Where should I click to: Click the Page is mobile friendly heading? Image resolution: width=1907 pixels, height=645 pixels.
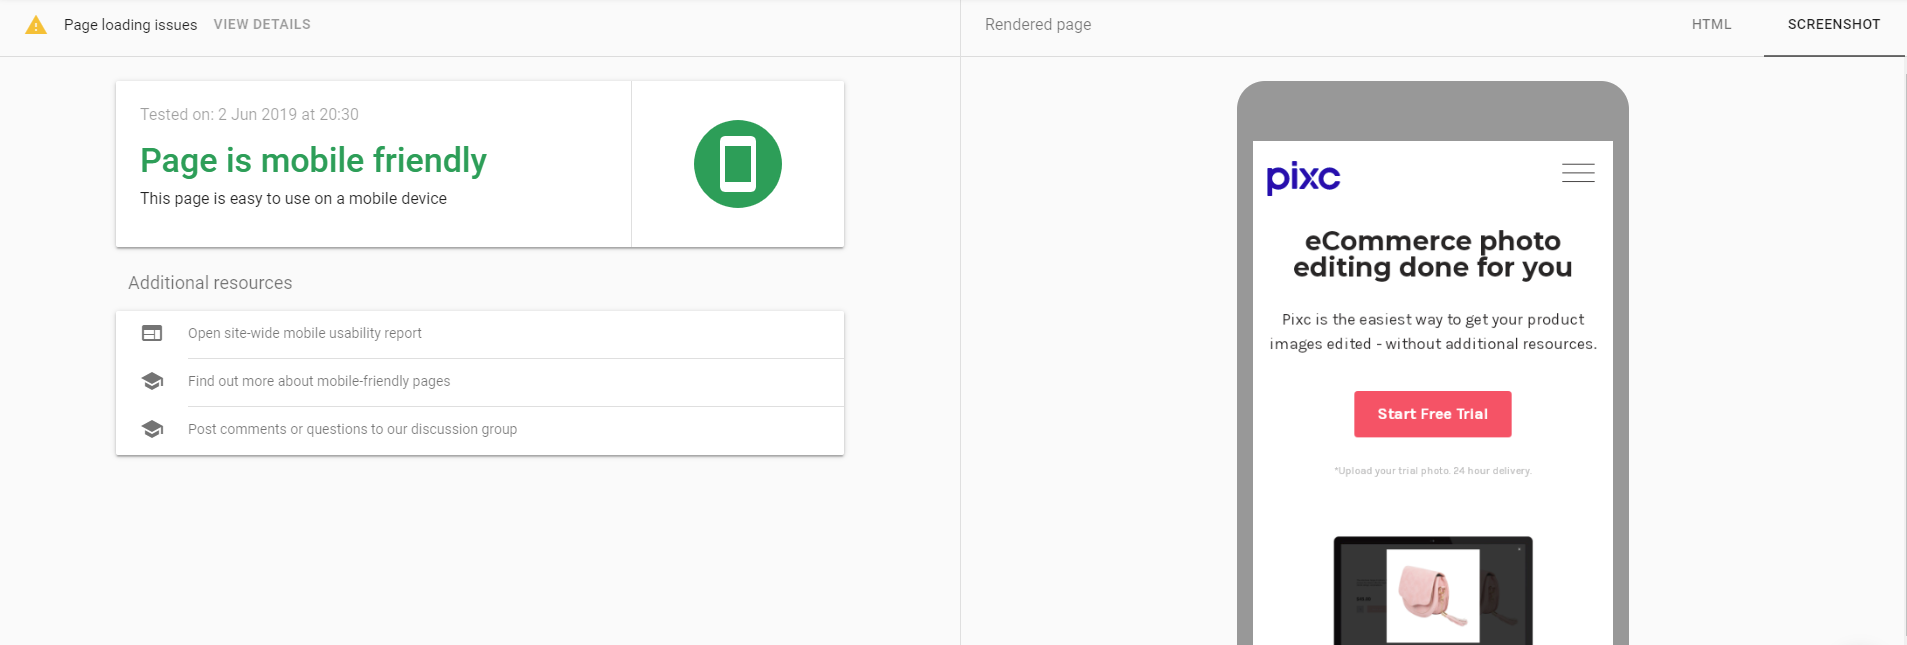pos(313,160)
